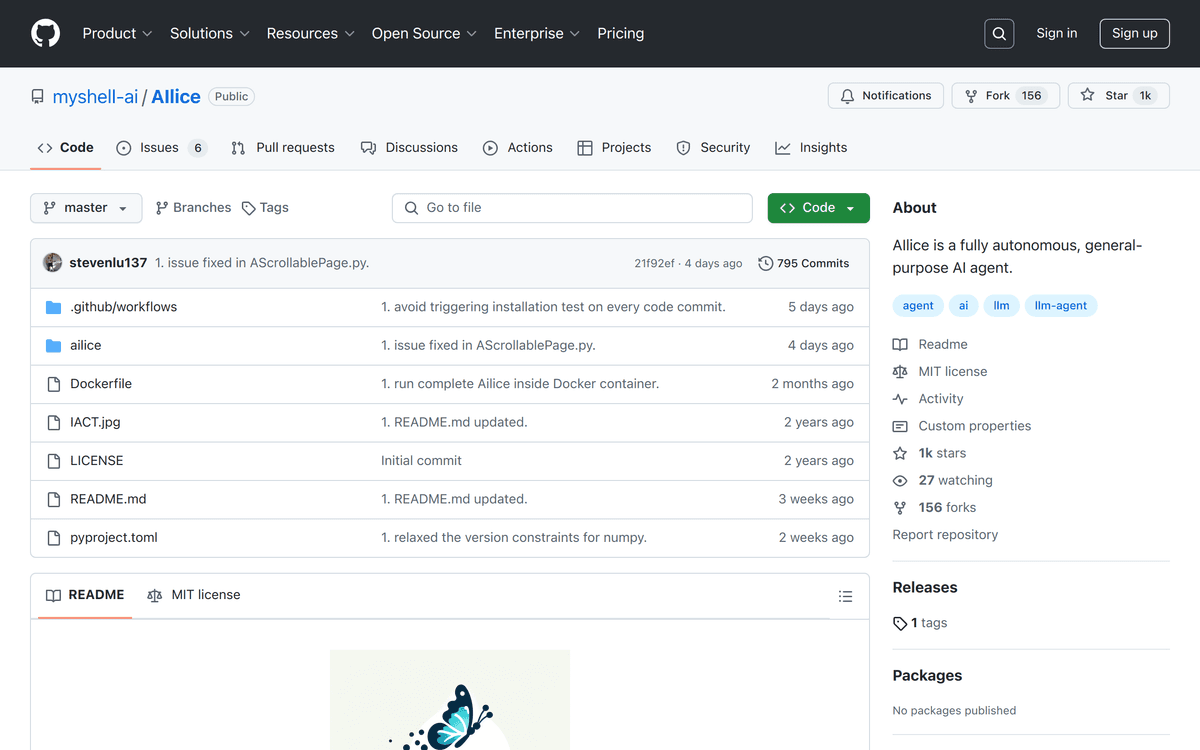Star the Ailice repository
The width and height of the screenshot is (1200, 750).
pos(1105,96)
